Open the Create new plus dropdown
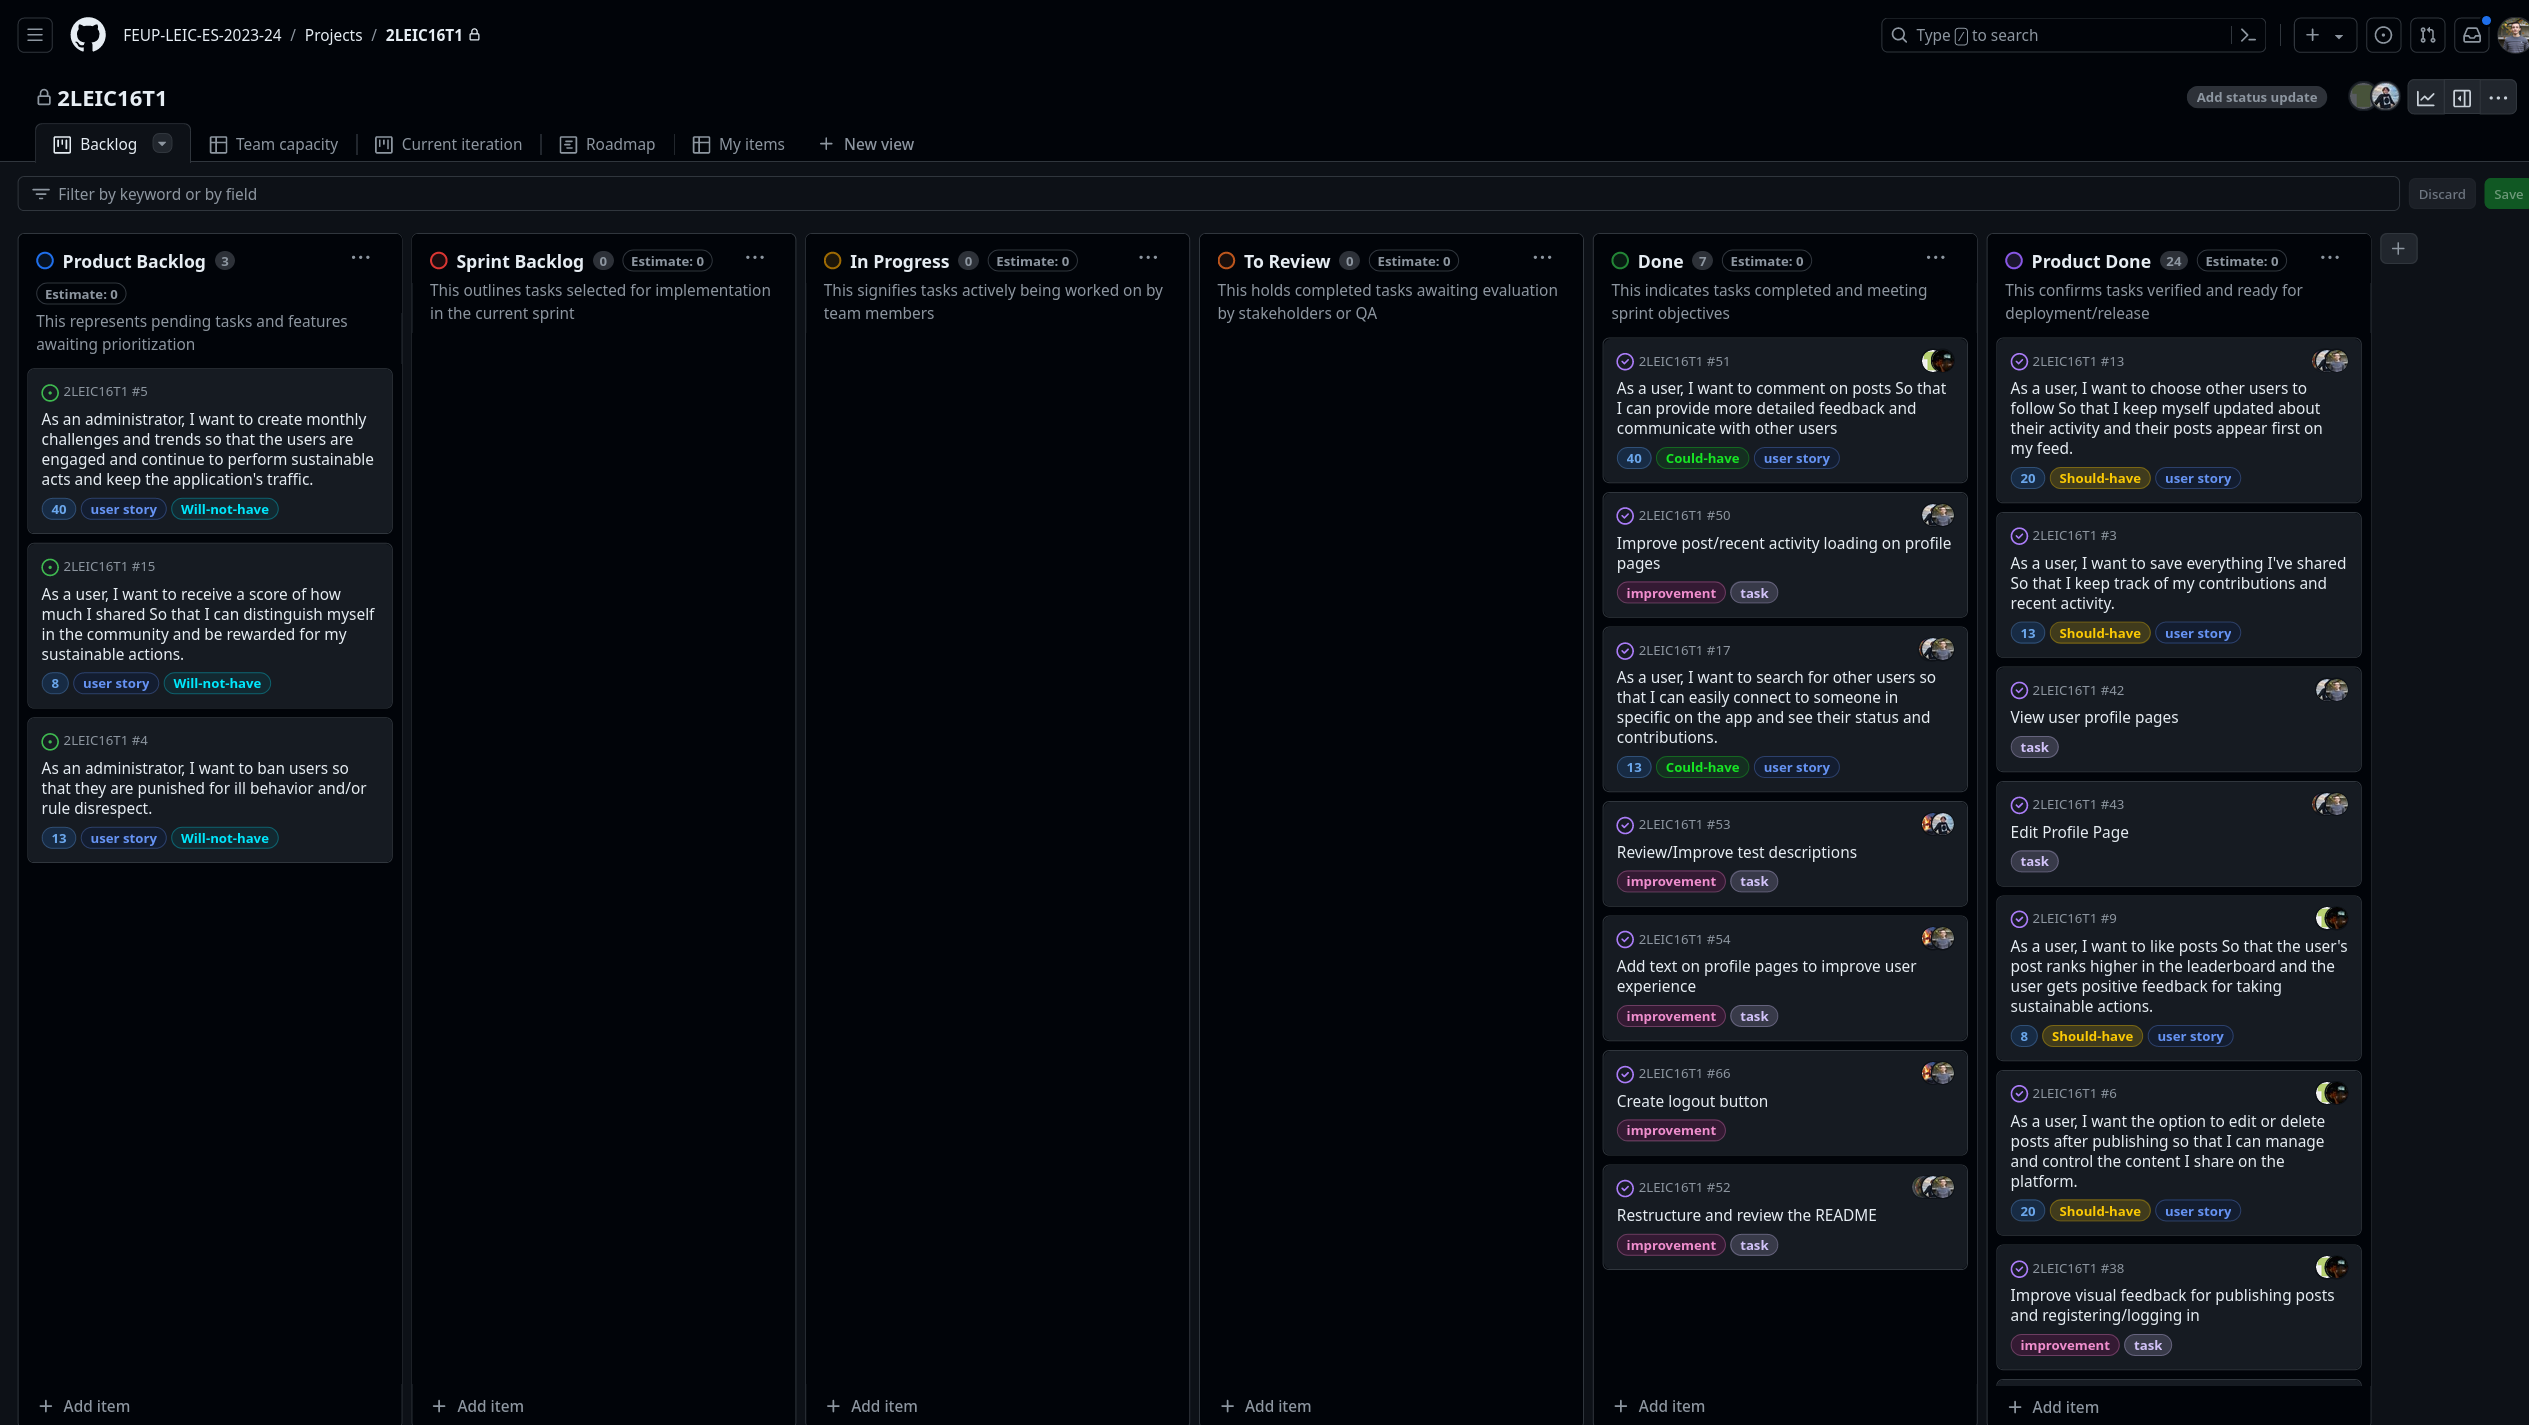 click(2324, 35)
